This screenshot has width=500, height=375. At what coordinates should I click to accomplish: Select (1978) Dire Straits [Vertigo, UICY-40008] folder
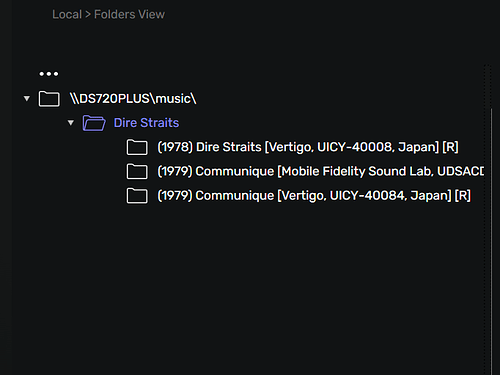pyautogui.click(x=308, y=147)
